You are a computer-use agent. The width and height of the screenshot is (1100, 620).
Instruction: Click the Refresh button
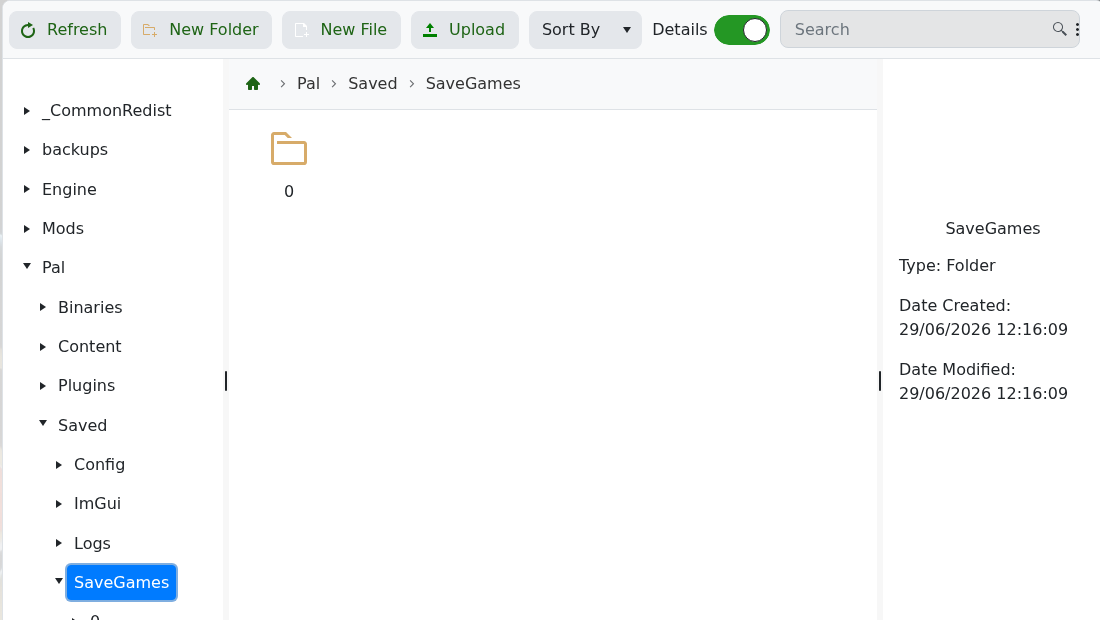click(x=65, y=30)
